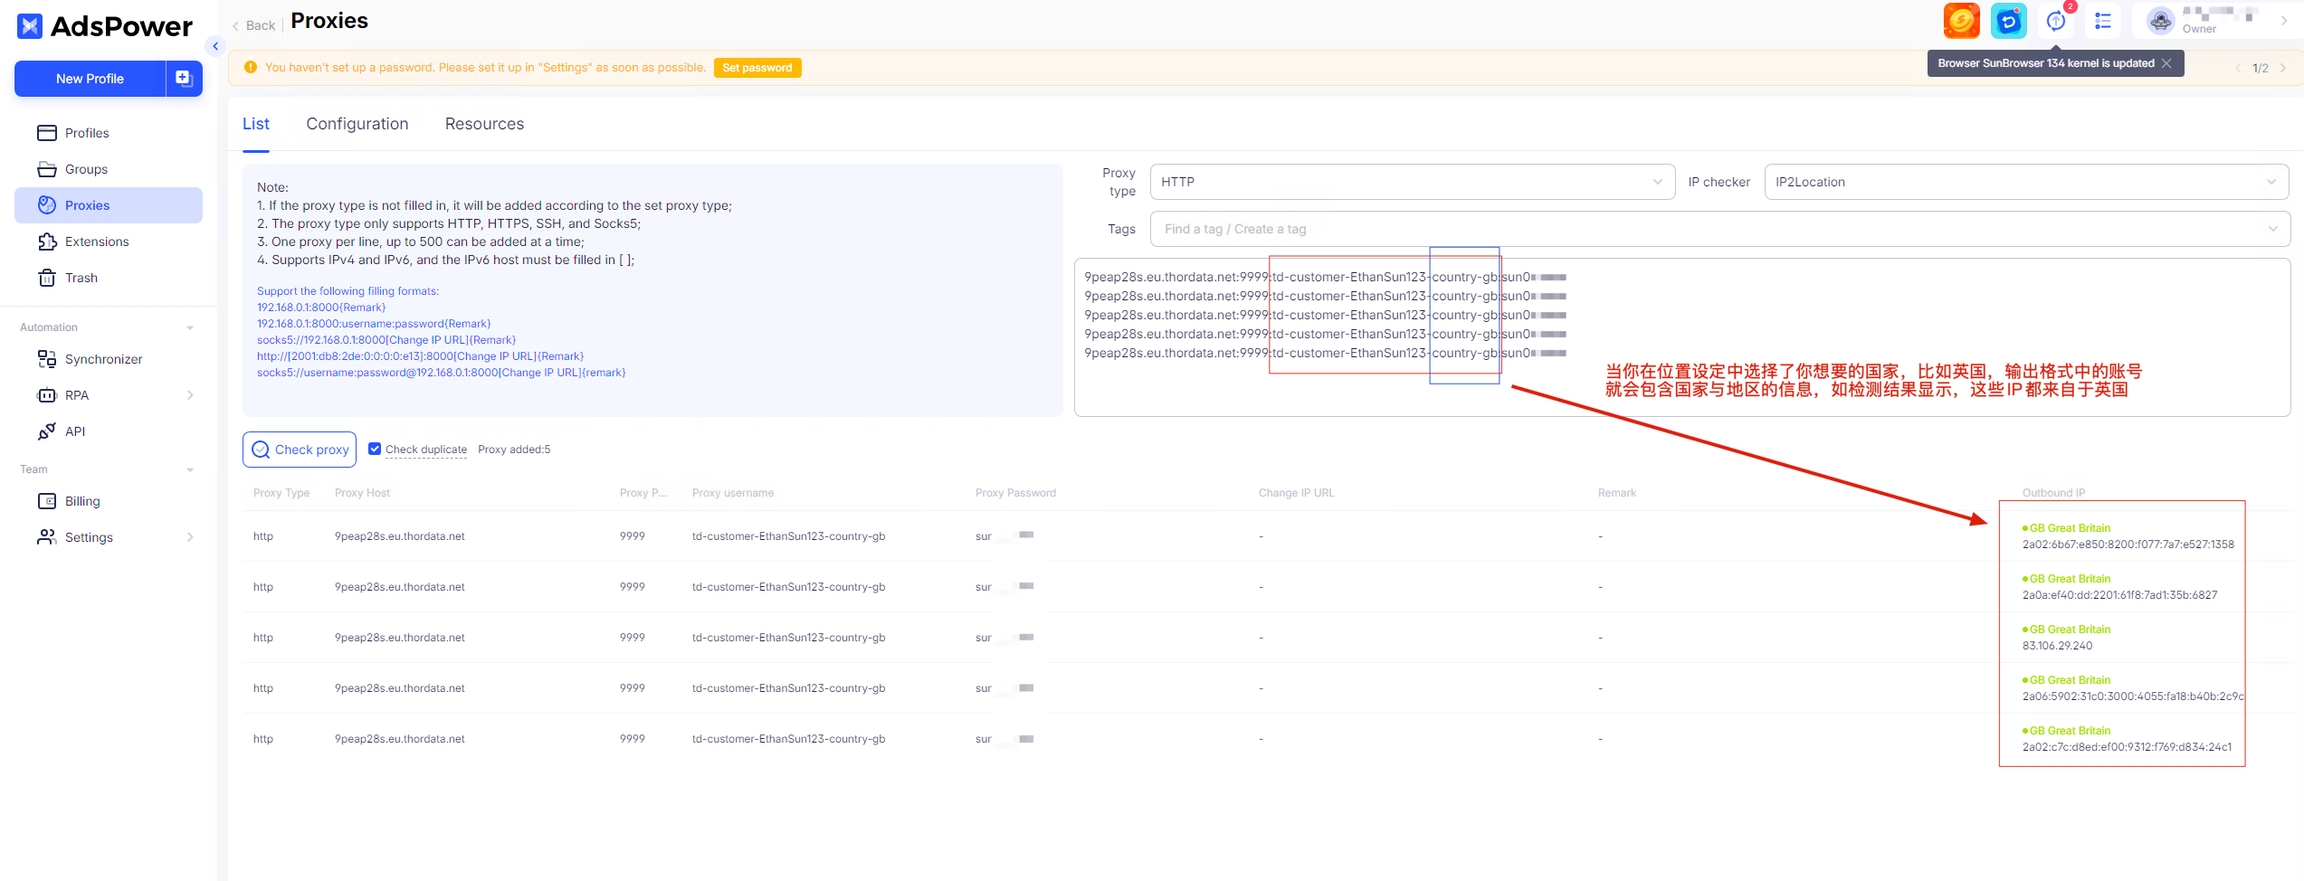Expand the RPA submenu arrow
Image resolution: width=2304 pixels, height=881 pixels.
coord(190,395)
